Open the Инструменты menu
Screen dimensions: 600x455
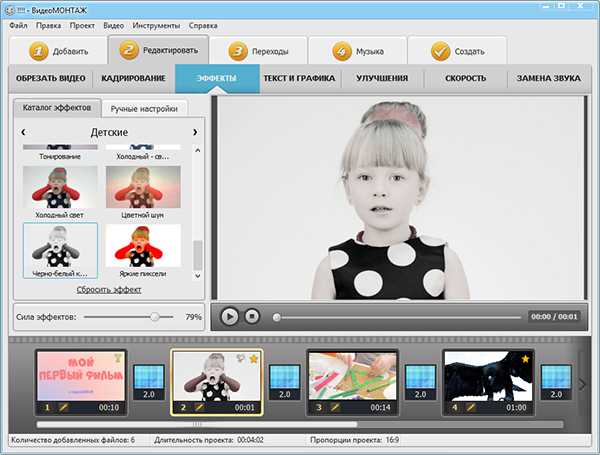point(156,26)
